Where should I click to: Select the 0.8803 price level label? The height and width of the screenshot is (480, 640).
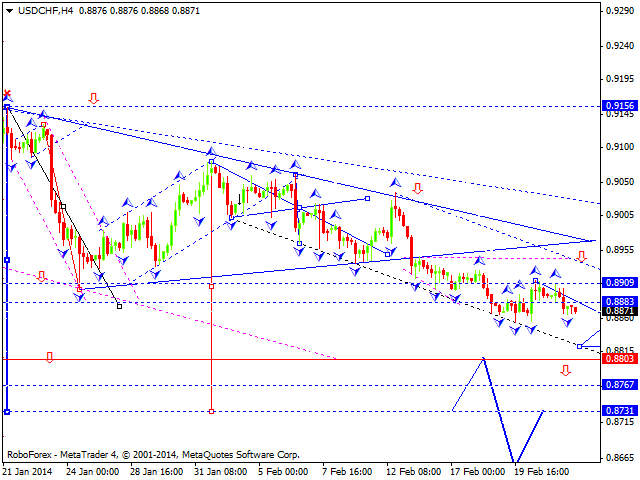(620, 359)
